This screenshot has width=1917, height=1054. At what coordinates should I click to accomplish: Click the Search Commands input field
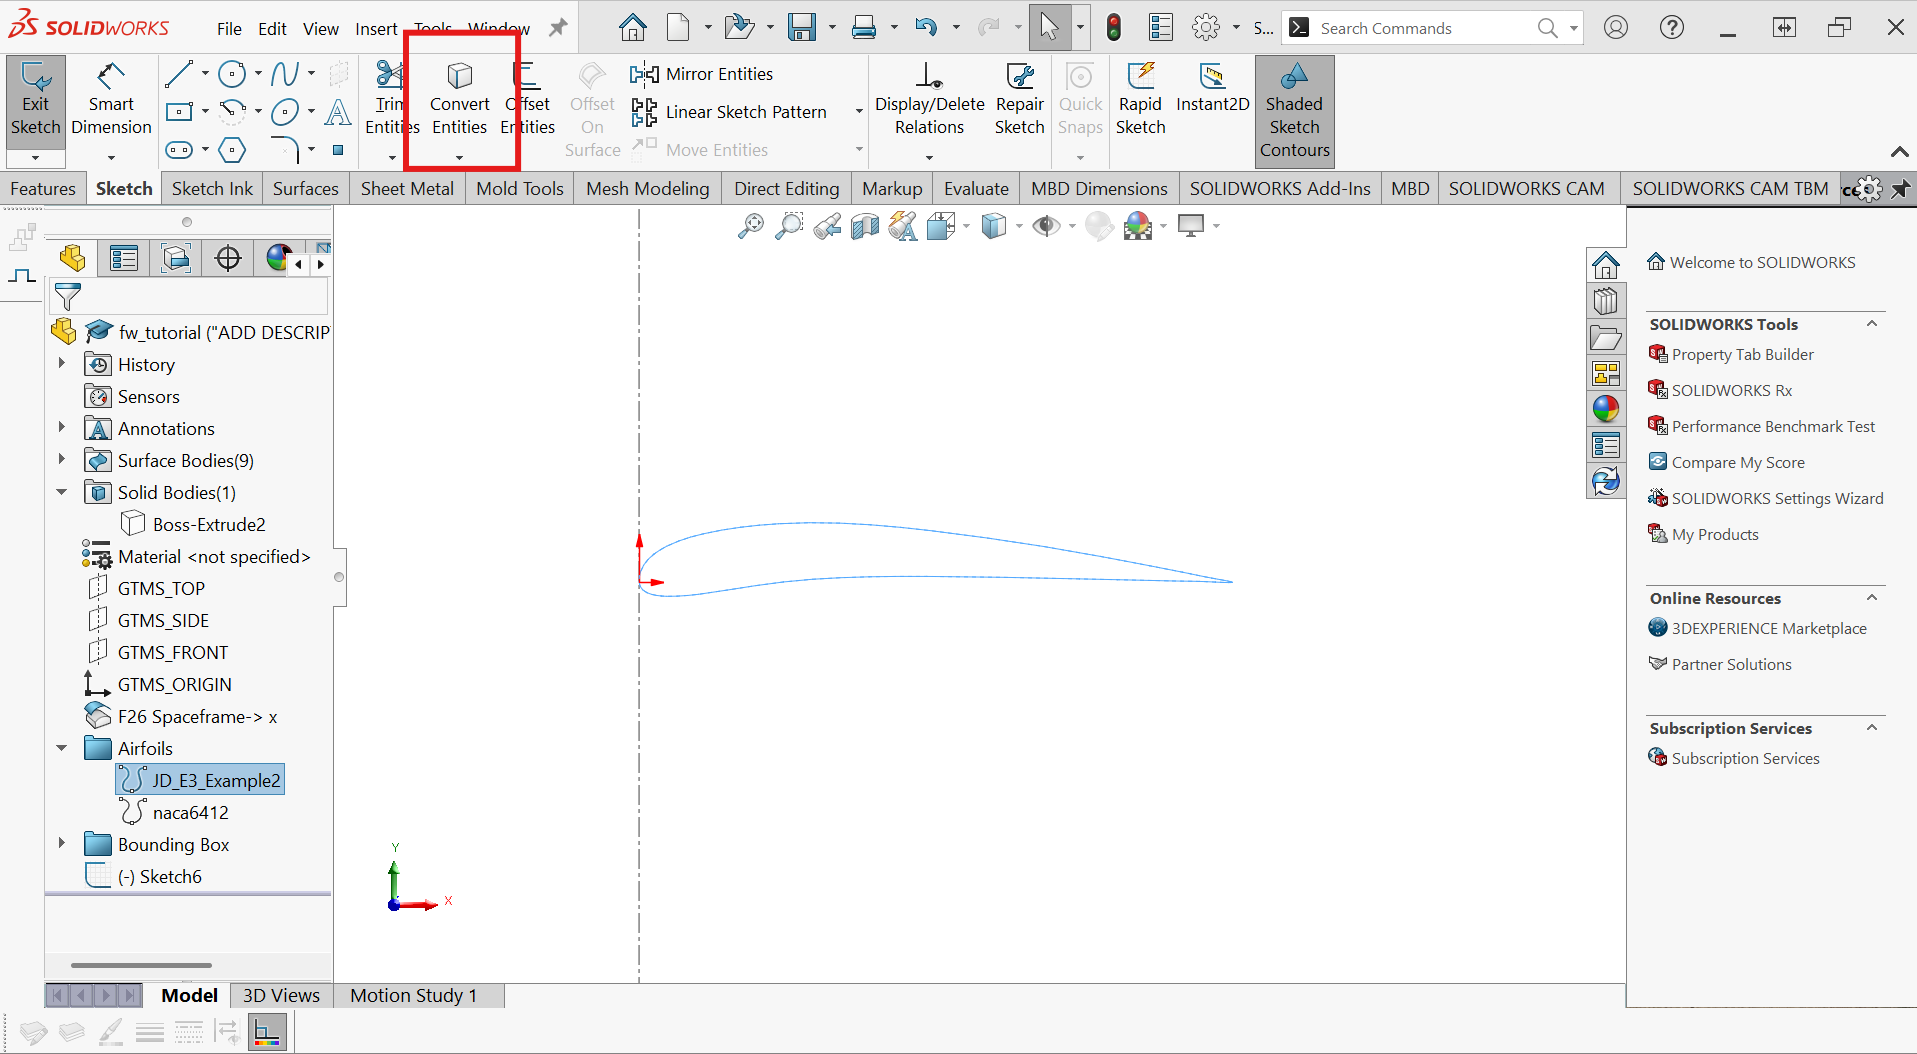click(x=1424, y=29)
